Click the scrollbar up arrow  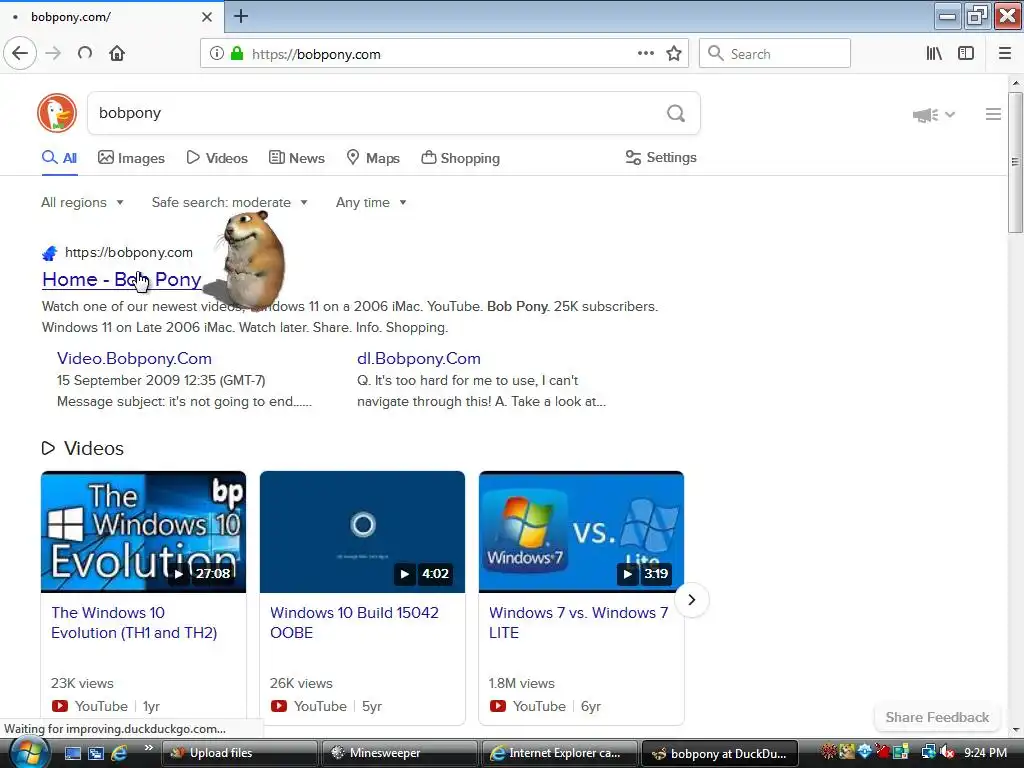coord(1015,83)
